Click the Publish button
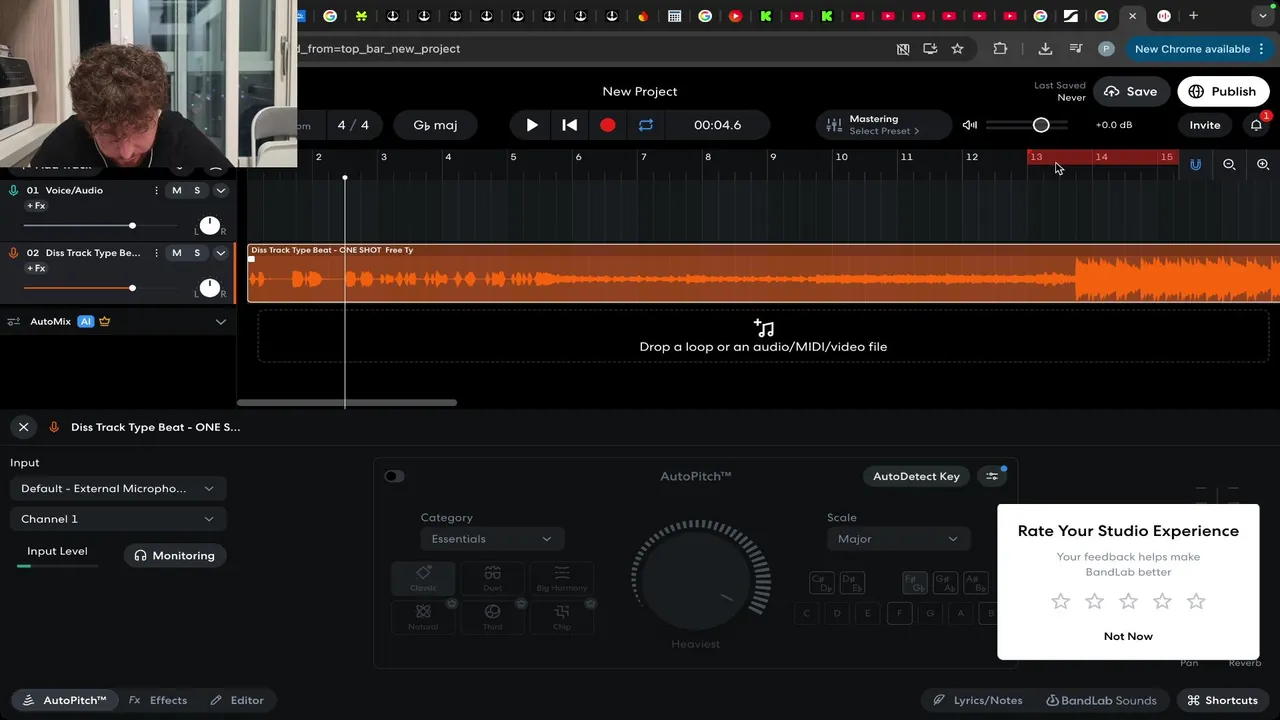 click(x=1223, y=91)
